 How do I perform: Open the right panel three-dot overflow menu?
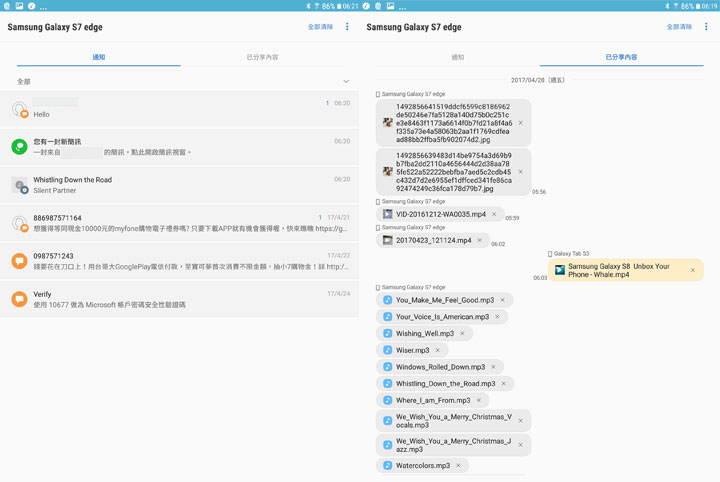tap(706, 27)
